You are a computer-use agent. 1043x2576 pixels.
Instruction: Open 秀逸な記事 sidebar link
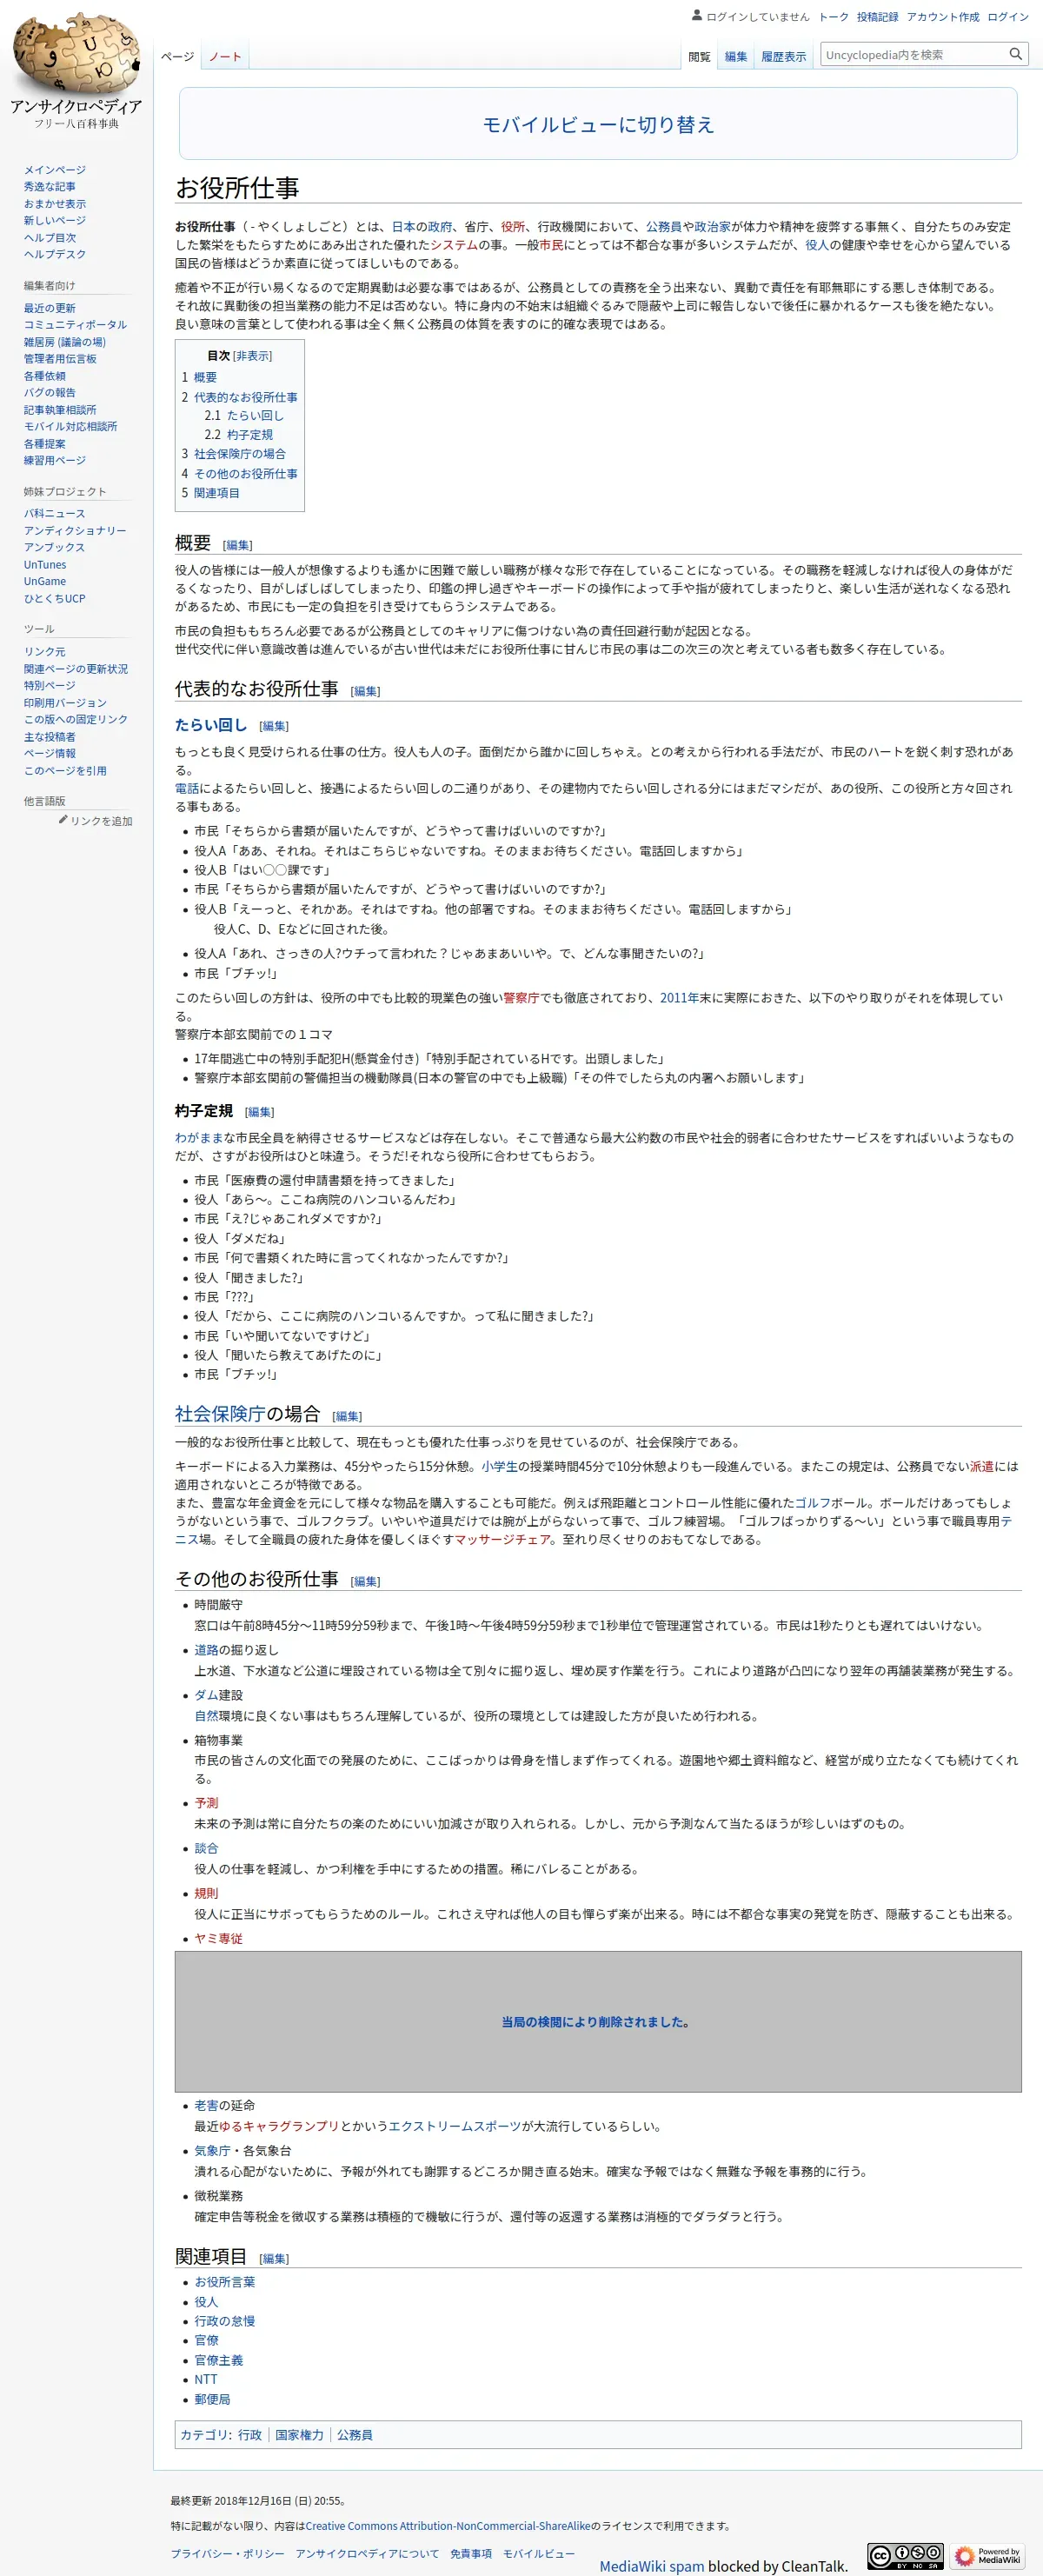(50, 187)
